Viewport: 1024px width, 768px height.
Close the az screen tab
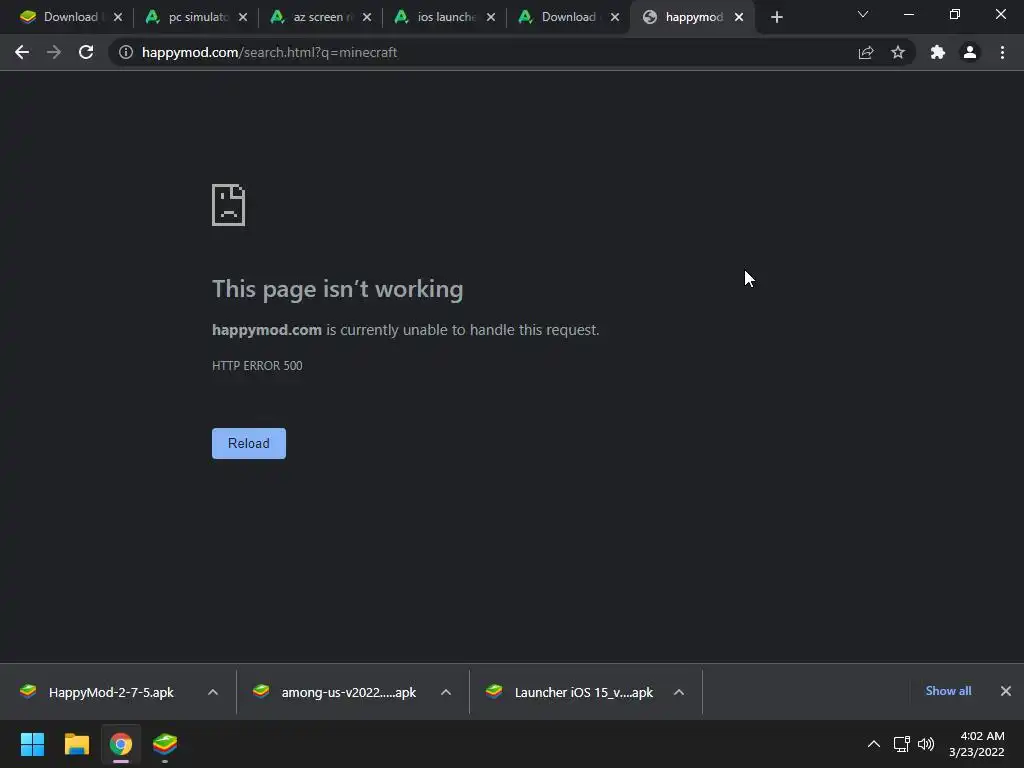click(367, 17)
